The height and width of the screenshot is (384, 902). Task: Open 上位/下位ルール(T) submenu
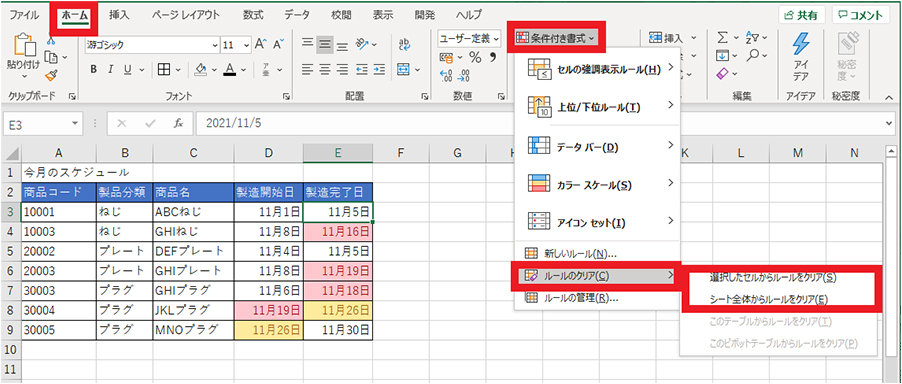click(598, 107)
